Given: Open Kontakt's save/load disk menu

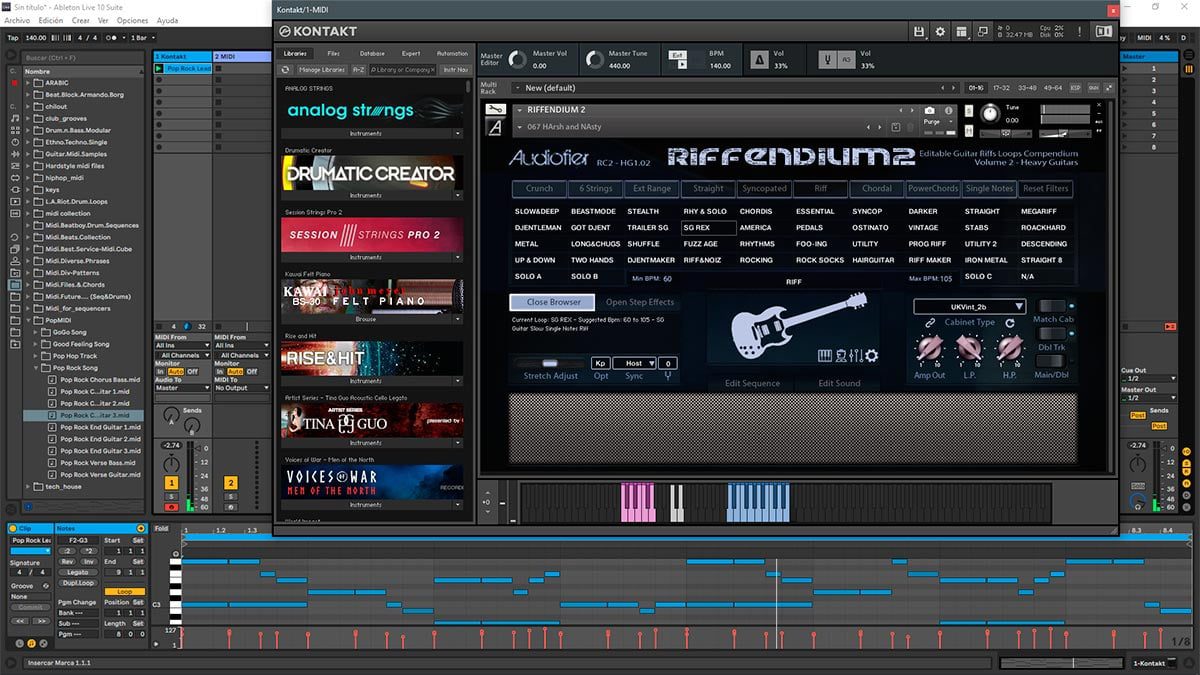Looking at the screenshot, I should [919, 32].
